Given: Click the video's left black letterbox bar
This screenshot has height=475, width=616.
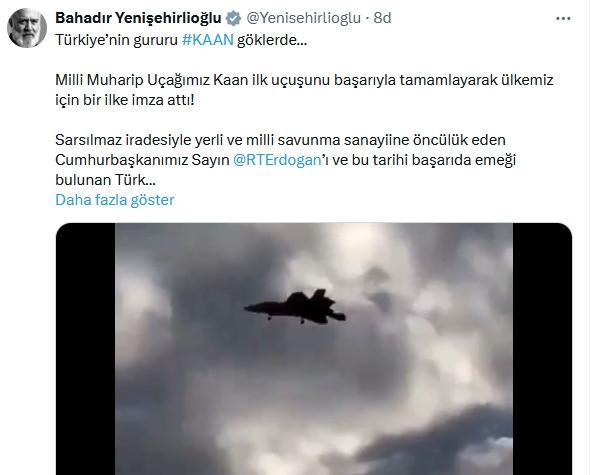Looking at the screenshot, I should (86, 349).
